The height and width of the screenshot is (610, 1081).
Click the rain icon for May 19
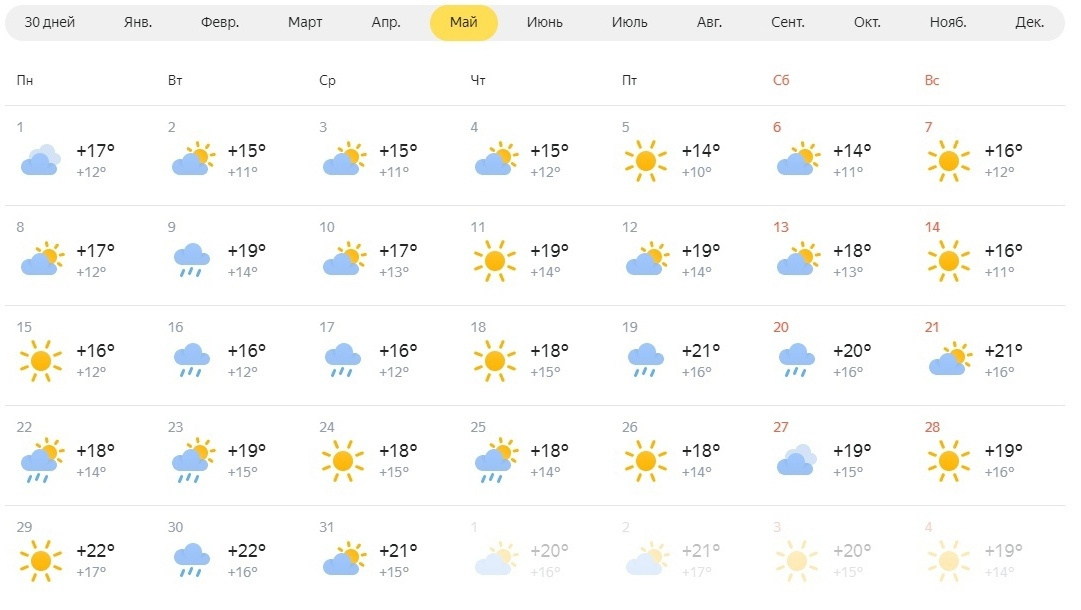click(645, 360)
